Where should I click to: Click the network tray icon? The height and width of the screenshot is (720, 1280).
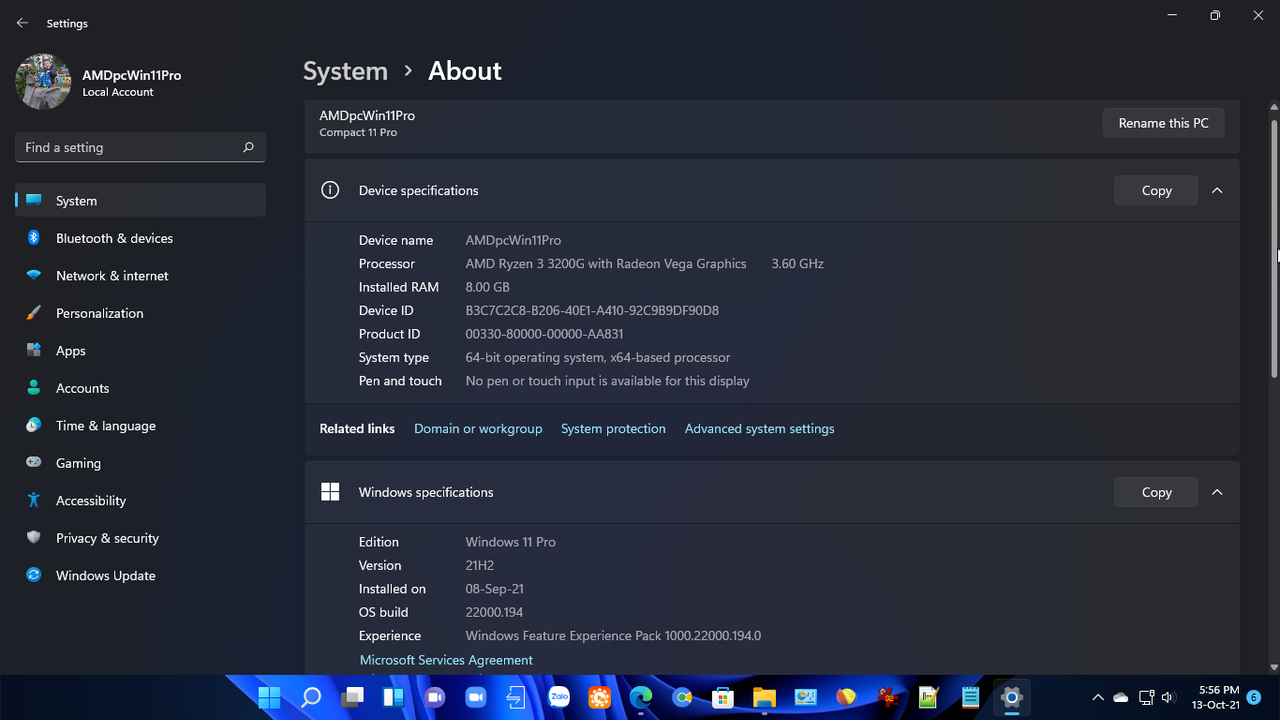[1146, 697]
